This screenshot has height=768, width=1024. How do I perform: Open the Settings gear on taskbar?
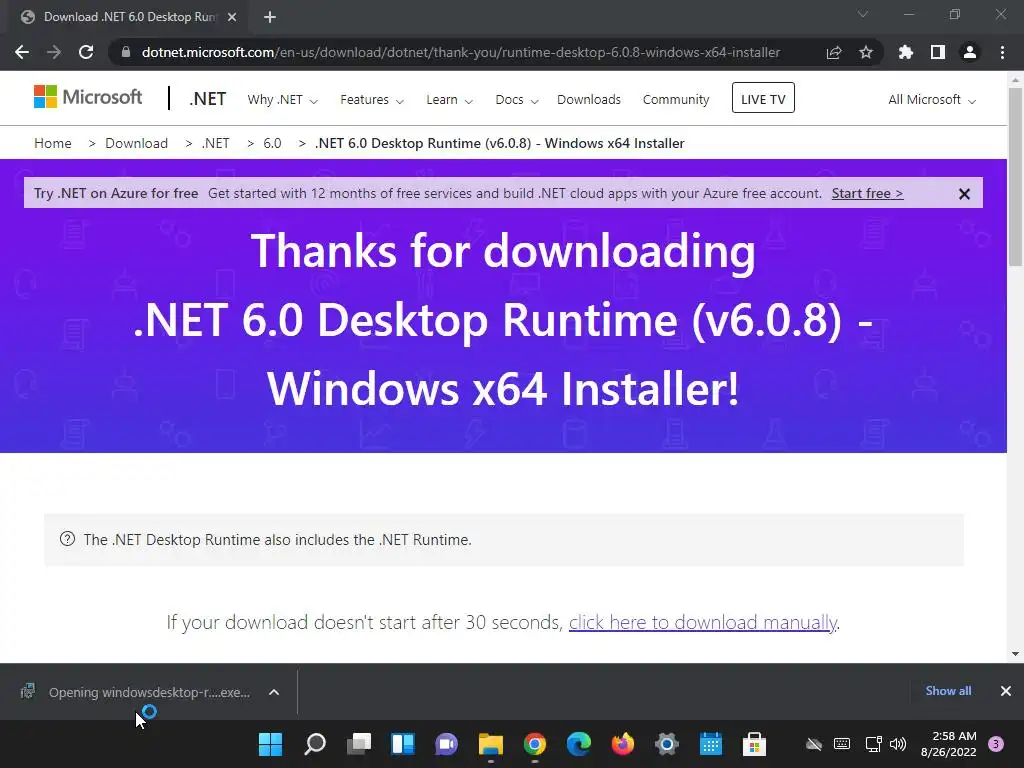tap(667, 744)
